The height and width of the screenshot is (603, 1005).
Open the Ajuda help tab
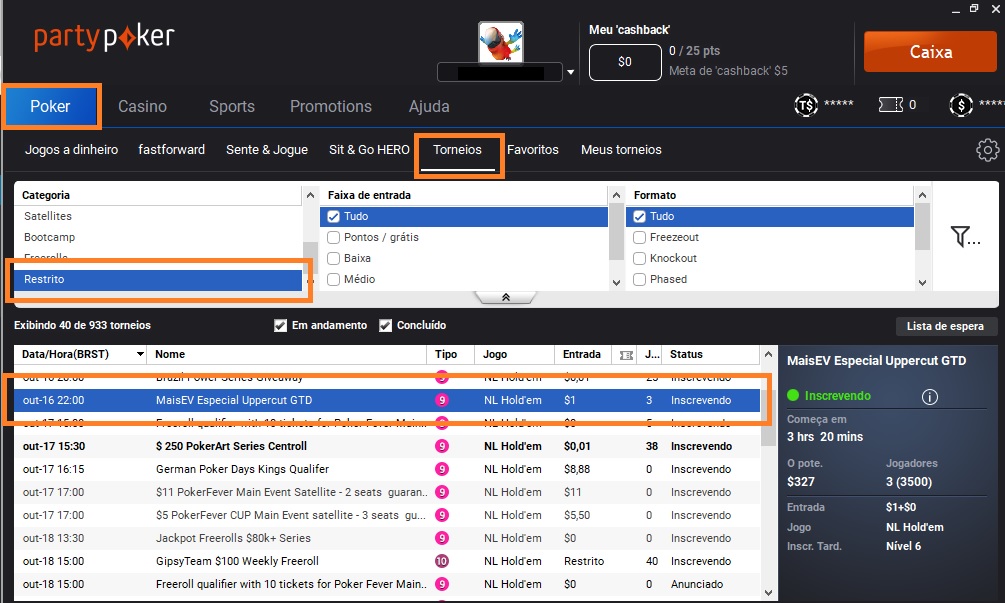[429, 106]
